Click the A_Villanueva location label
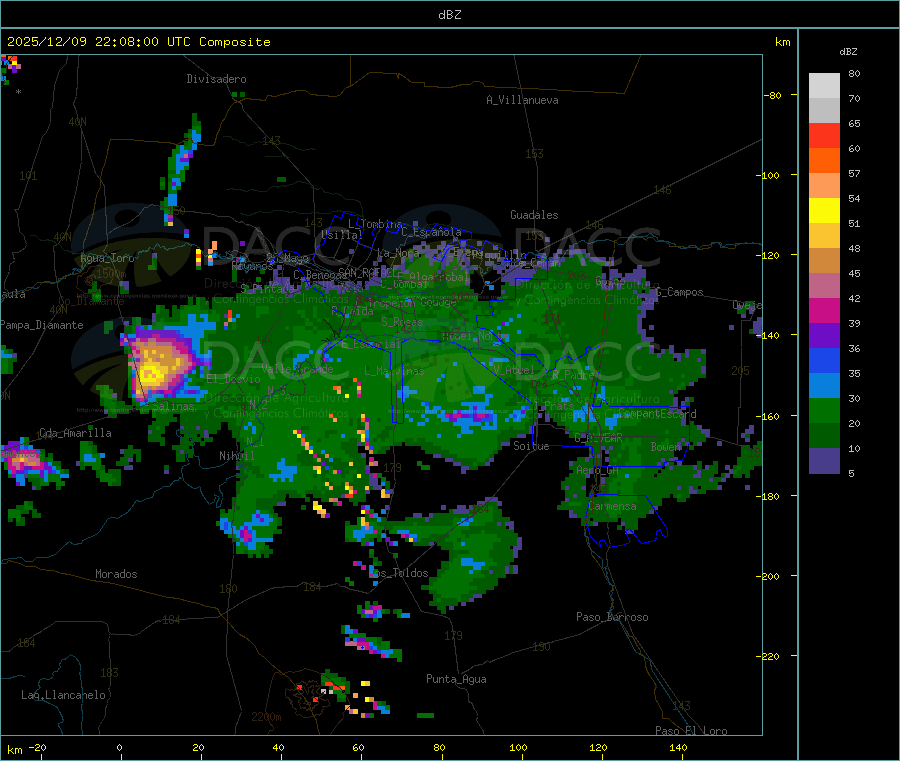Image resolution: width=900 pixels, height=761 pixels. coord(522,100)
